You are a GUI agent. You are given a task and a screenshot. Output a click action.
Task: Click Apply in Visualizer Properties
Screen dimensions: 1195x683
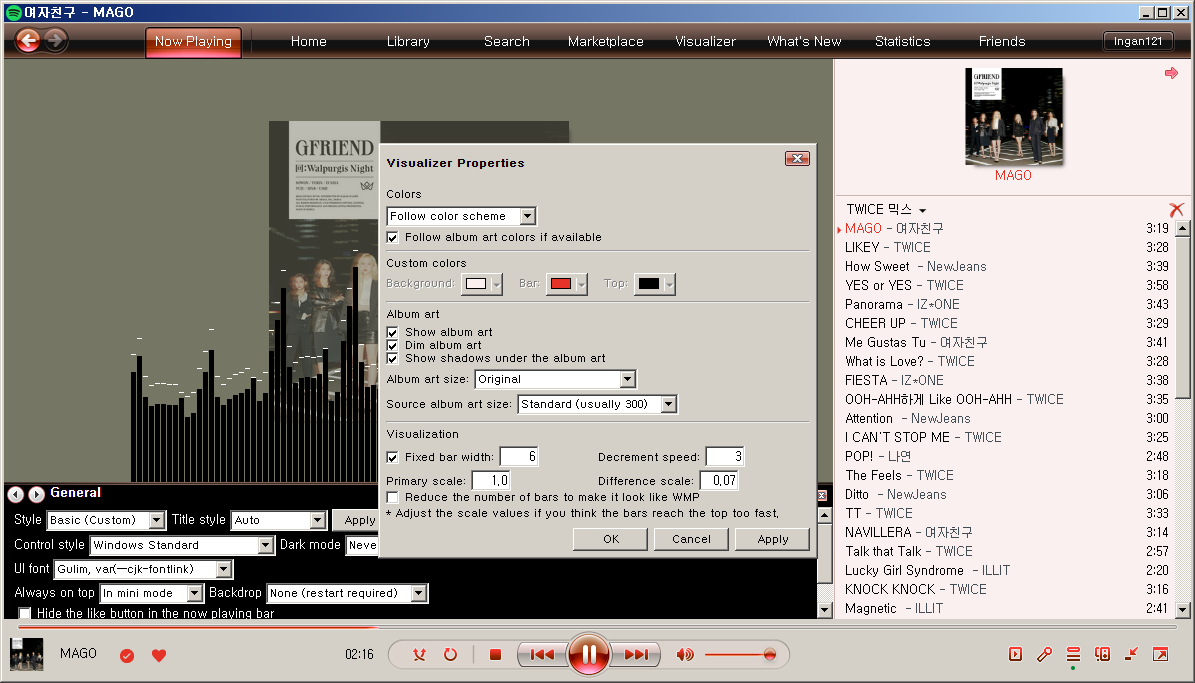(773, 539)
